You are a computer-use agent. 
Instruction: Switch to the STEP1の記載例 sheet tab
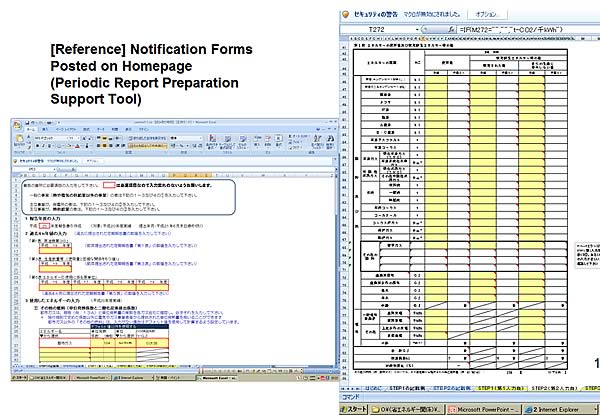(x=407, y=388)
